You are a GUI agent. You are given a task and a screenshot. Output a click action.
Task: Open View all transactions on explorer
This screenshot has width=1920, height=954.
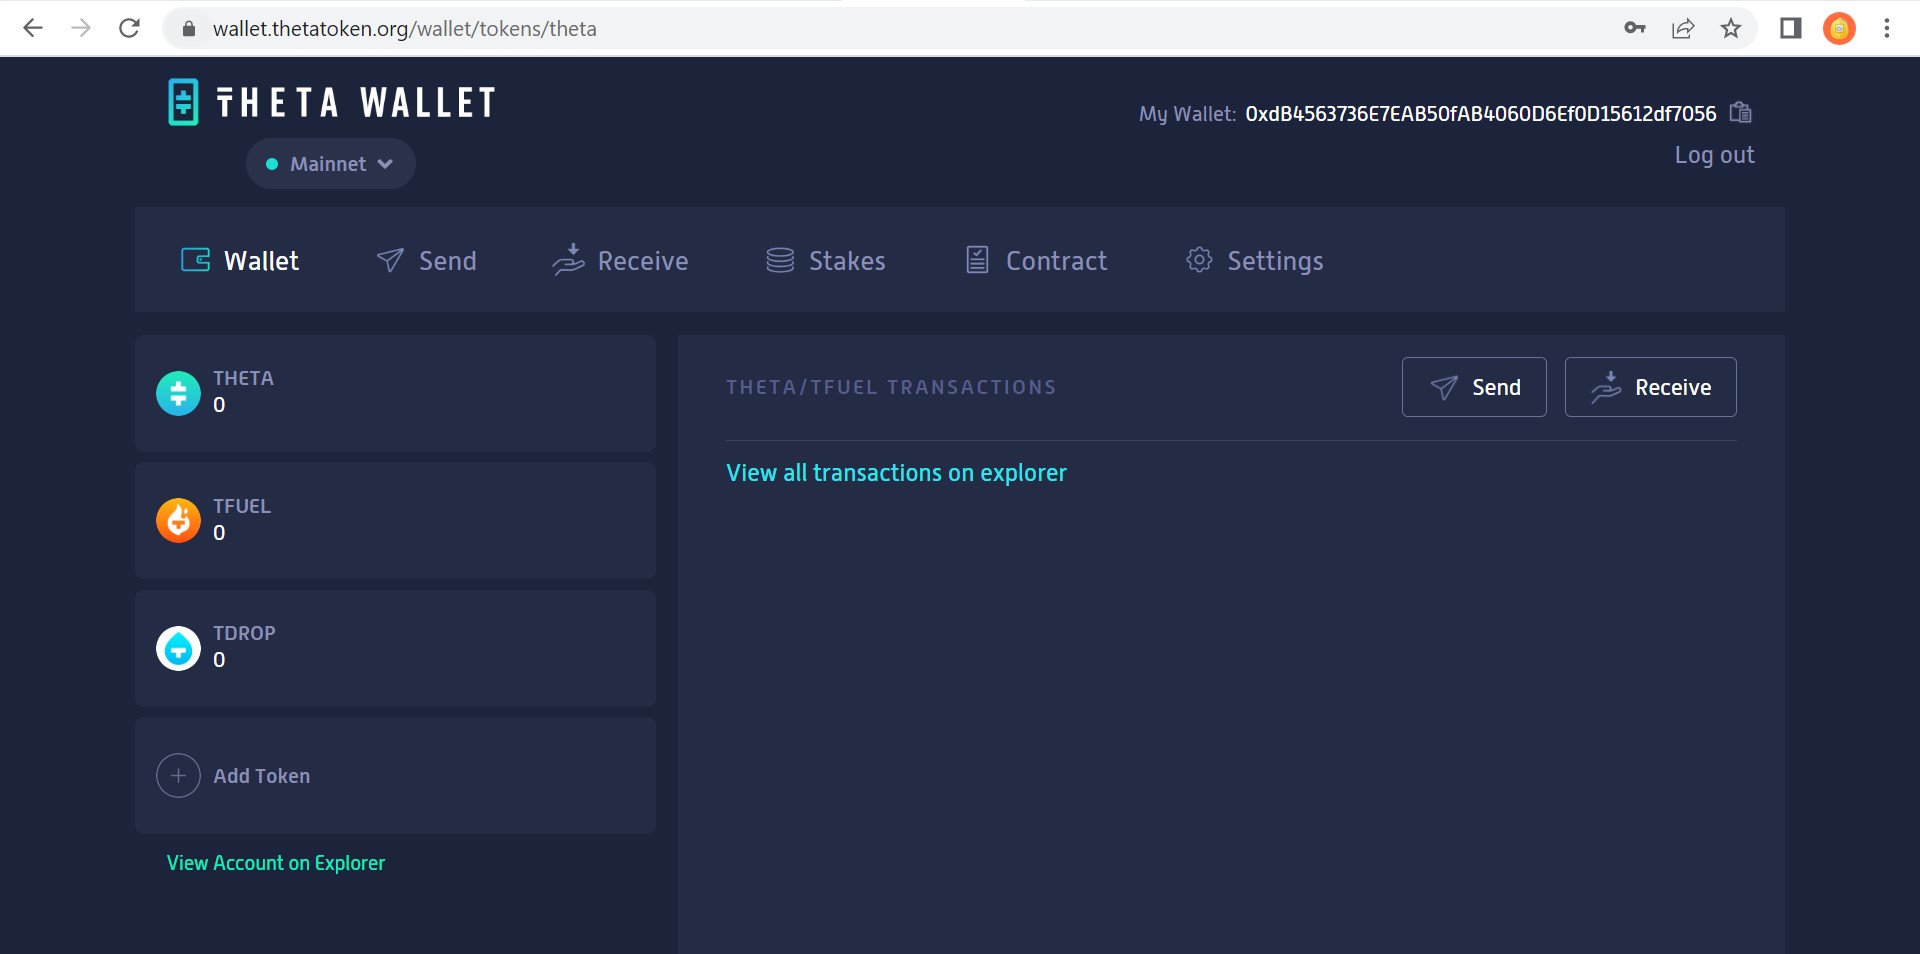(896, 473)
